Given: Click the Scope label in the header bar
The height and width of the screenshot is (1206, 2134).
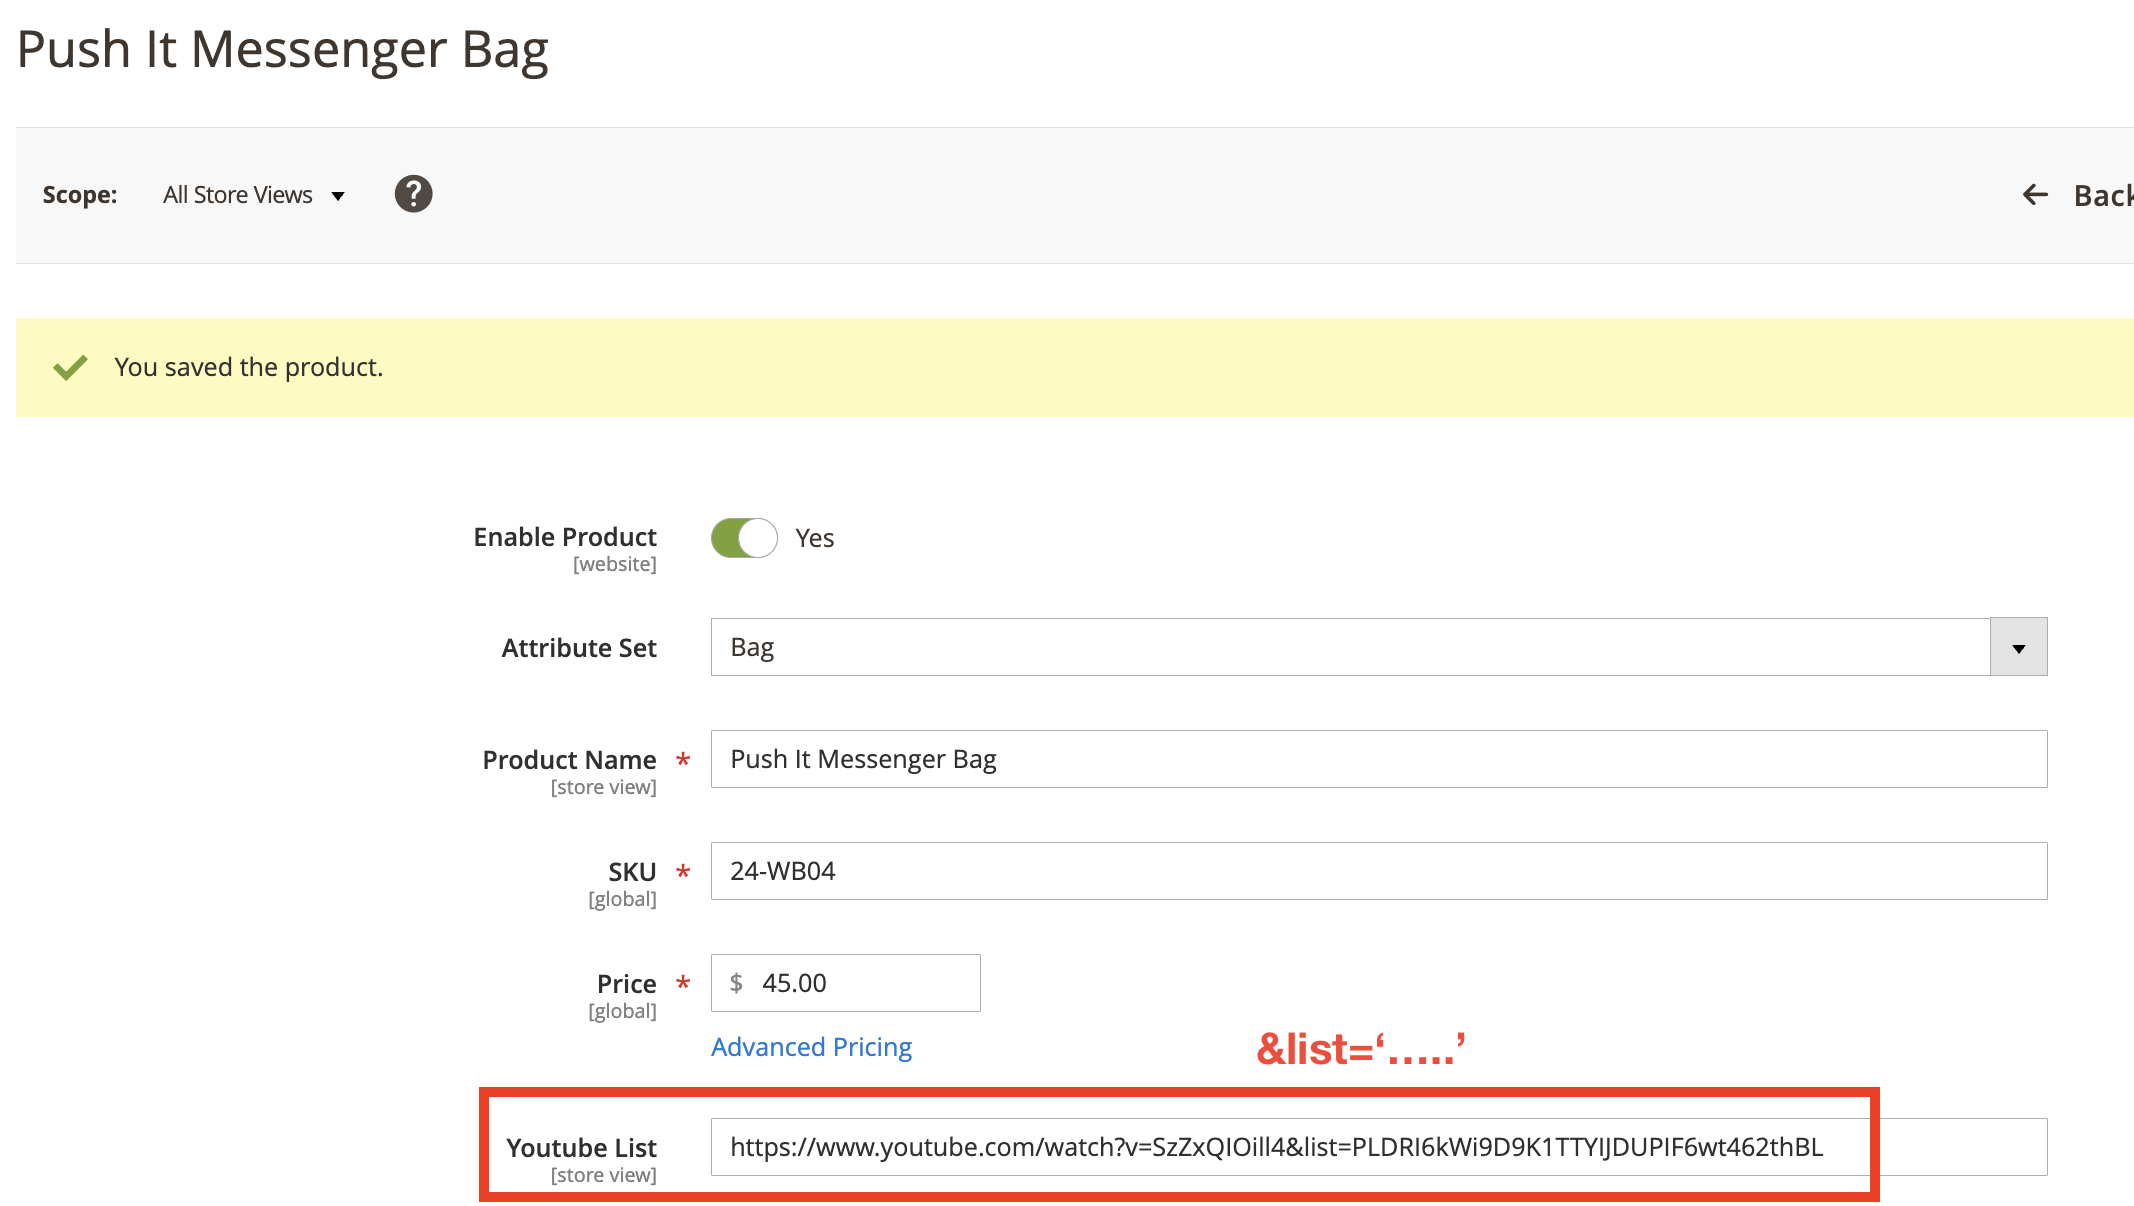Looking at the screenshot, I should (x=80, y=195).
